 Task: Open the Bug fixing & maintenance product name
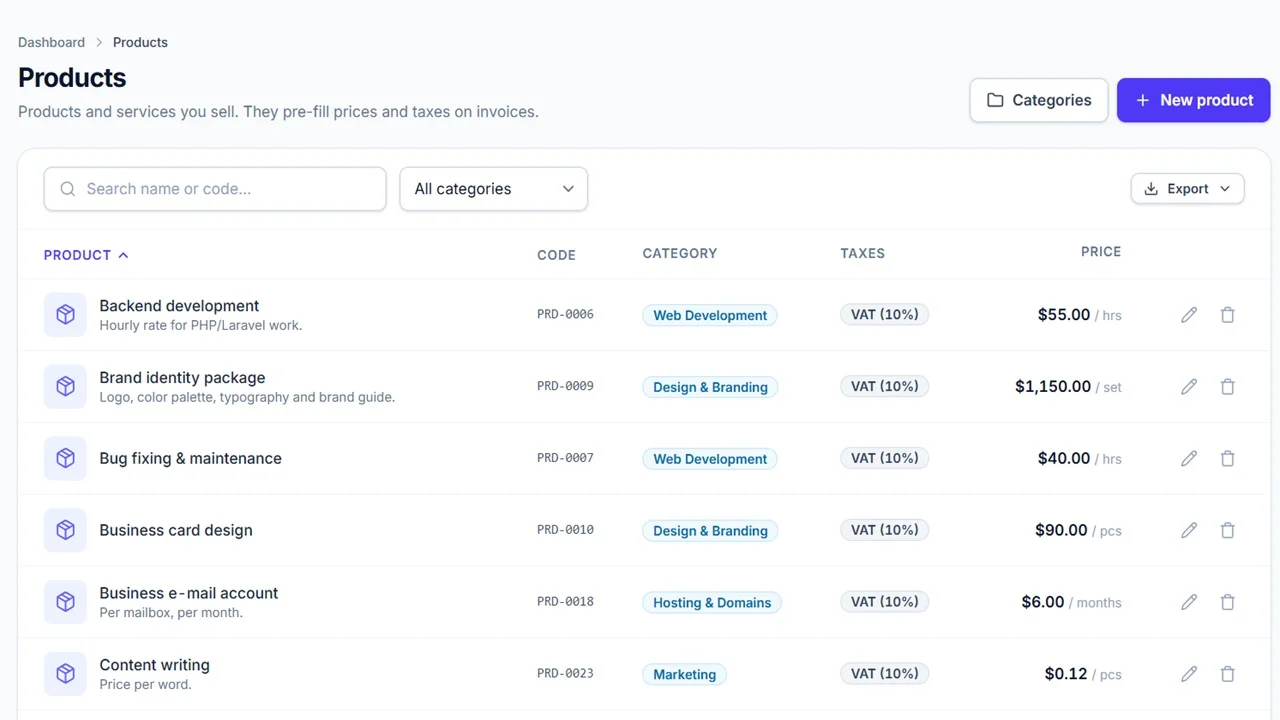click(190, 458)
